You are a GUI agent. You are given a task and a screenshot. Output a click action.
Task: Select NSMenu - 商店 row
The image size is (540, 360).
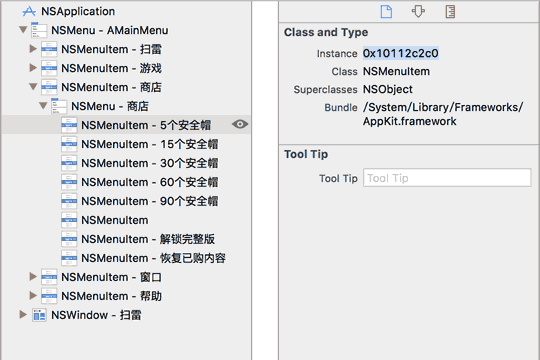pyautogui.click(x=125, y=106)
